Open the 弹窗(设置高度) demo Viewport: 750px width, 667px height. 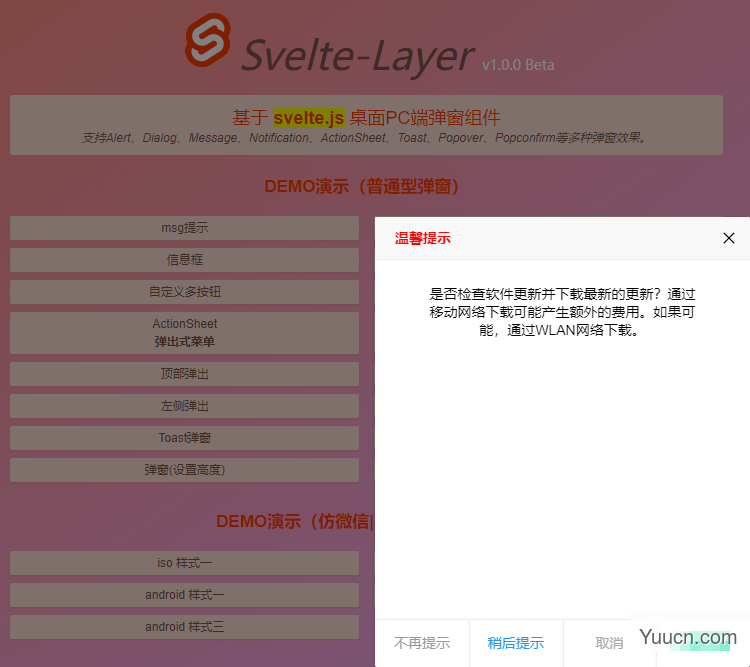click(x=184, y=470)
